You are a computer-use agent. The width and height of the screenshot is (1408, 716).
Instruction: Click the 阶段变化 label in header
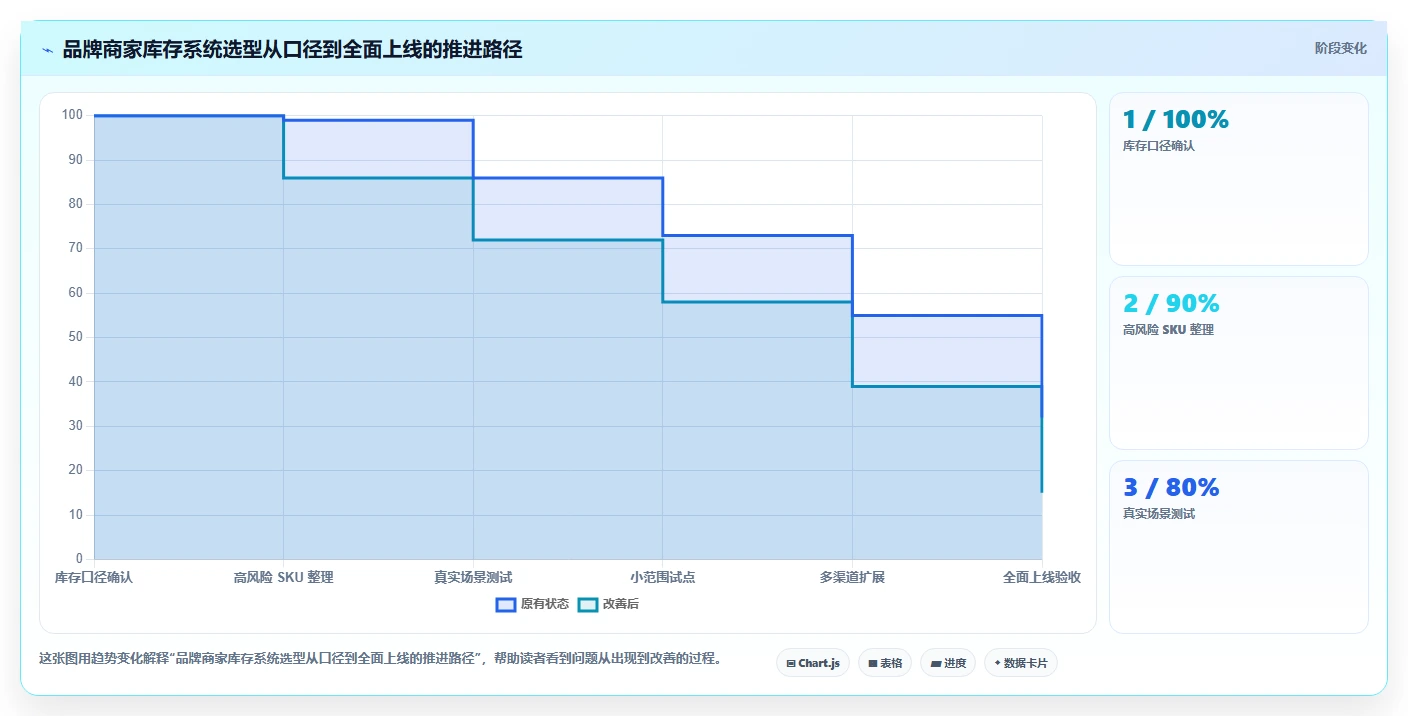(x=1340, y=48)
